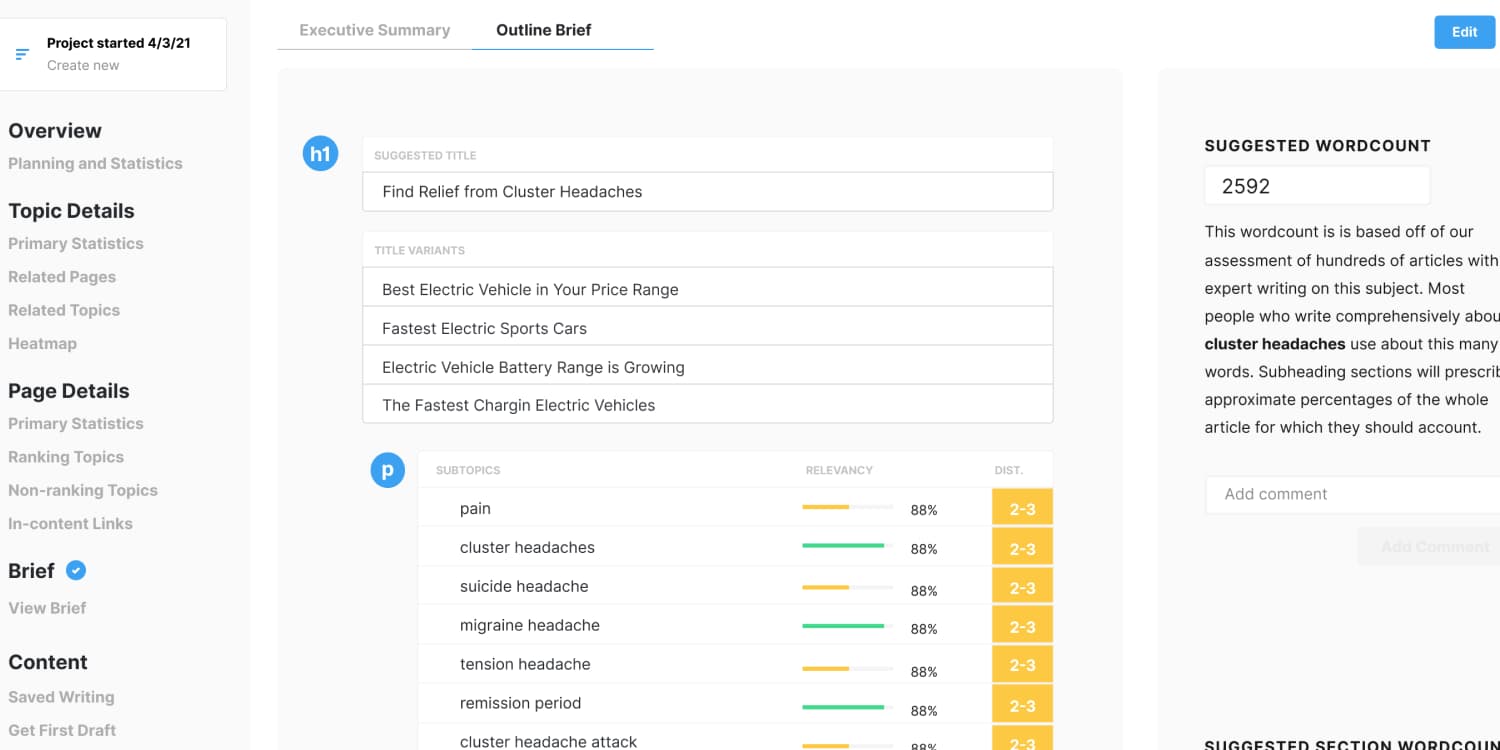
Task: Go to Heatmap under Topic Details
Action: (42, 343)
